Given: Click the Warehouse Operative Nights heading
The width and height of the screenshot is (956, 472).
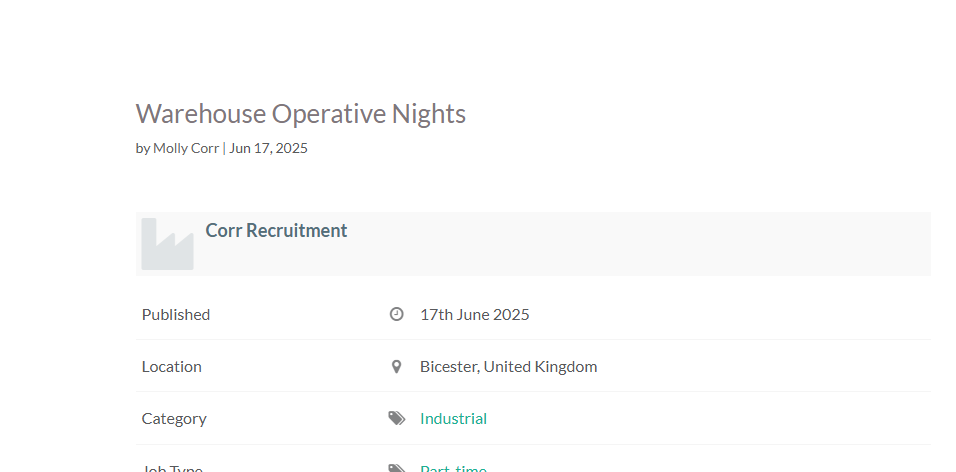Looking at the screenshot, I should point(301,114).
